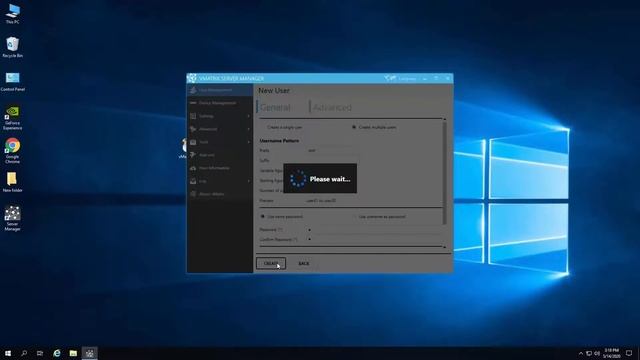Viewport: 640px width, 360px height.
Task: Expand the Advanced submenu arrow
Action: (249, 129)
